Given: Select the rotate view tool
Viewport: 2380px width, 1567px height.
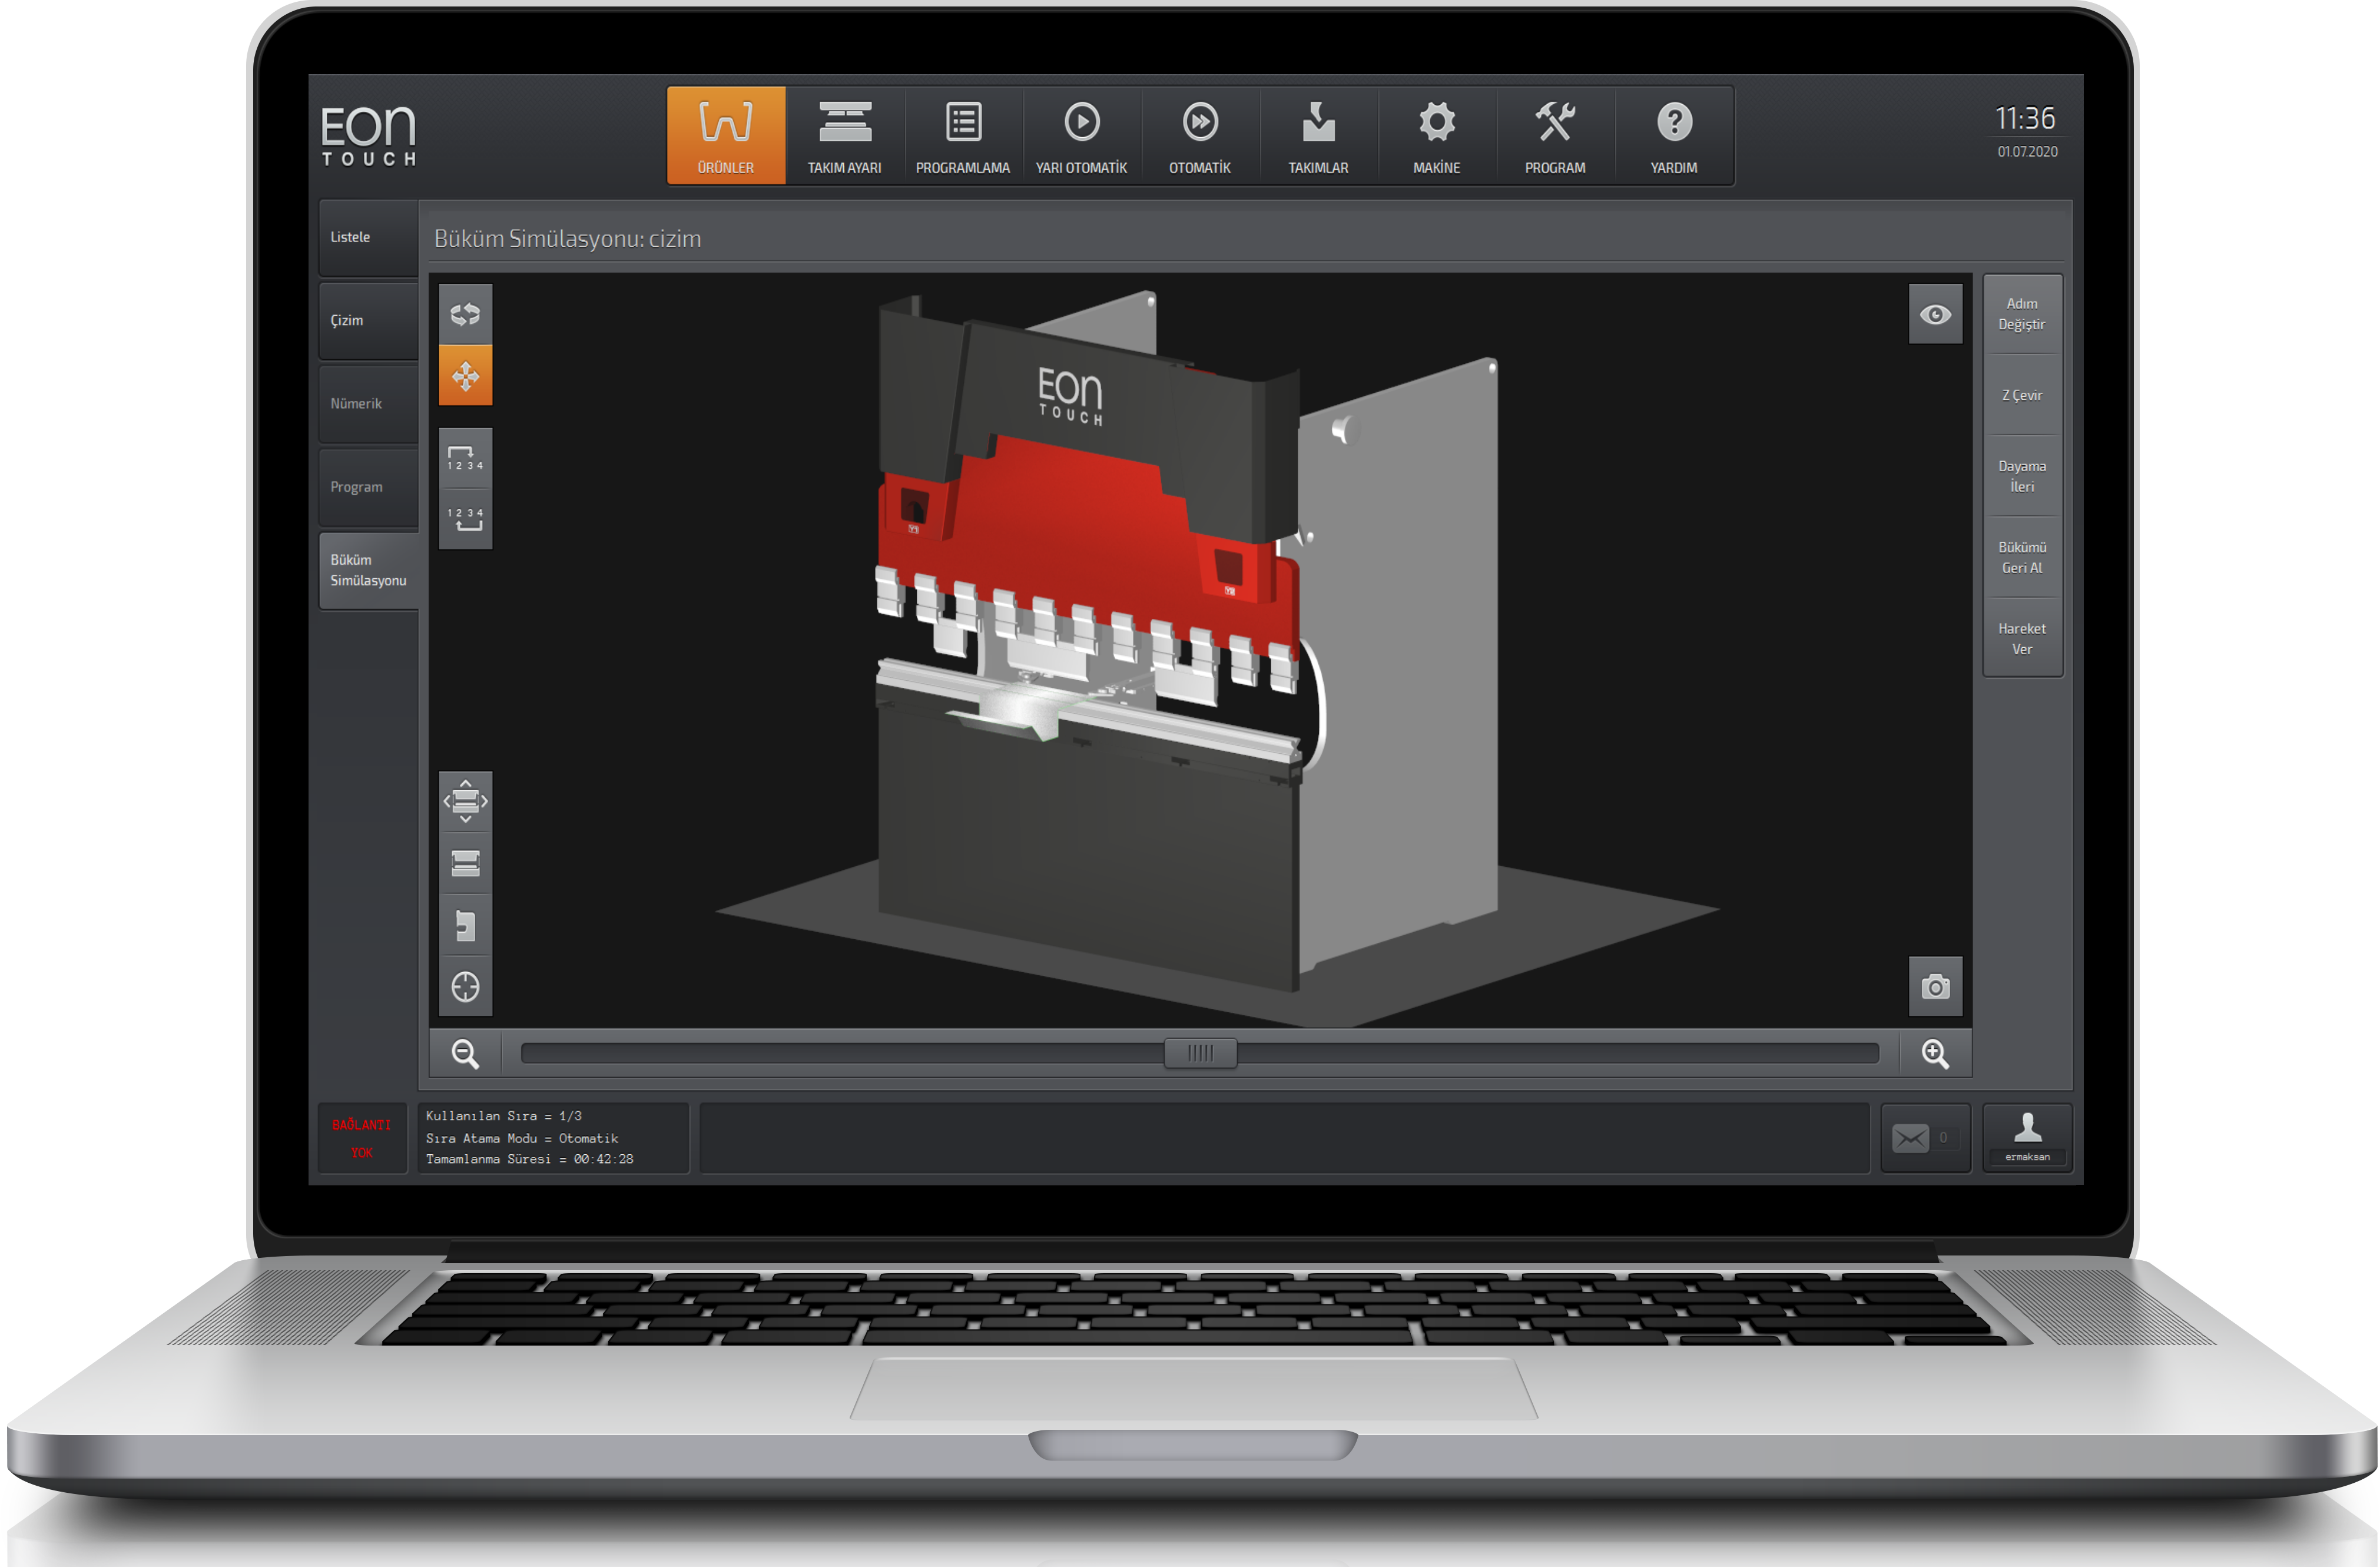Looking at the screenshot, I should click(466, 315).
